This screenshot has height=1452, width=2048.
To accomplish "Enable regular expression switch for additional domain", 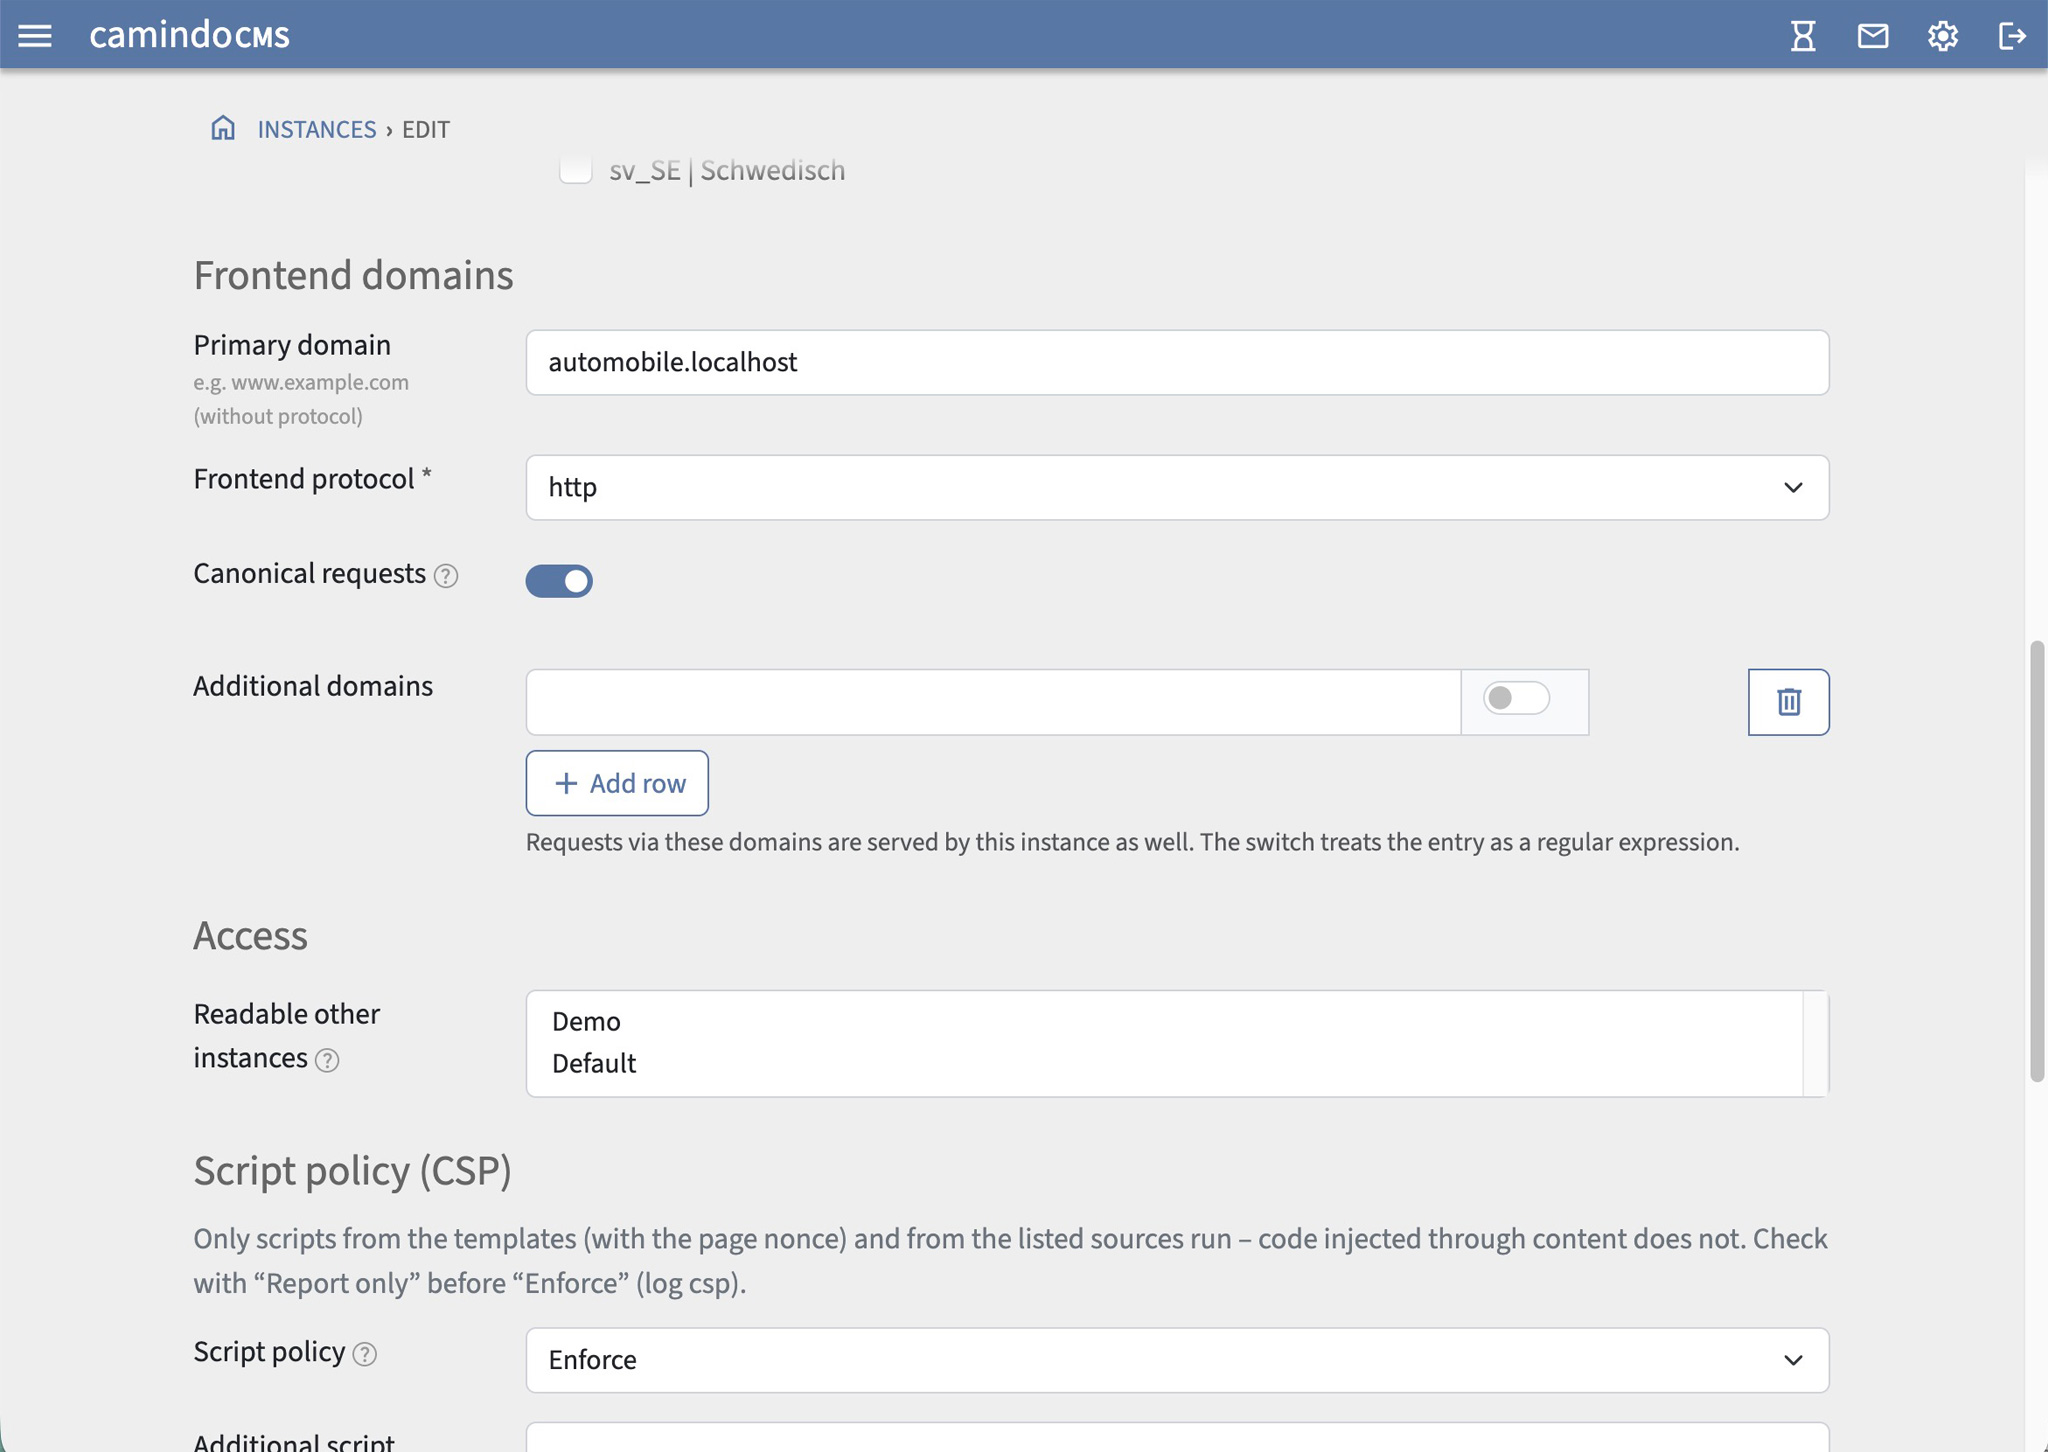I will (x=1516, y=698).
